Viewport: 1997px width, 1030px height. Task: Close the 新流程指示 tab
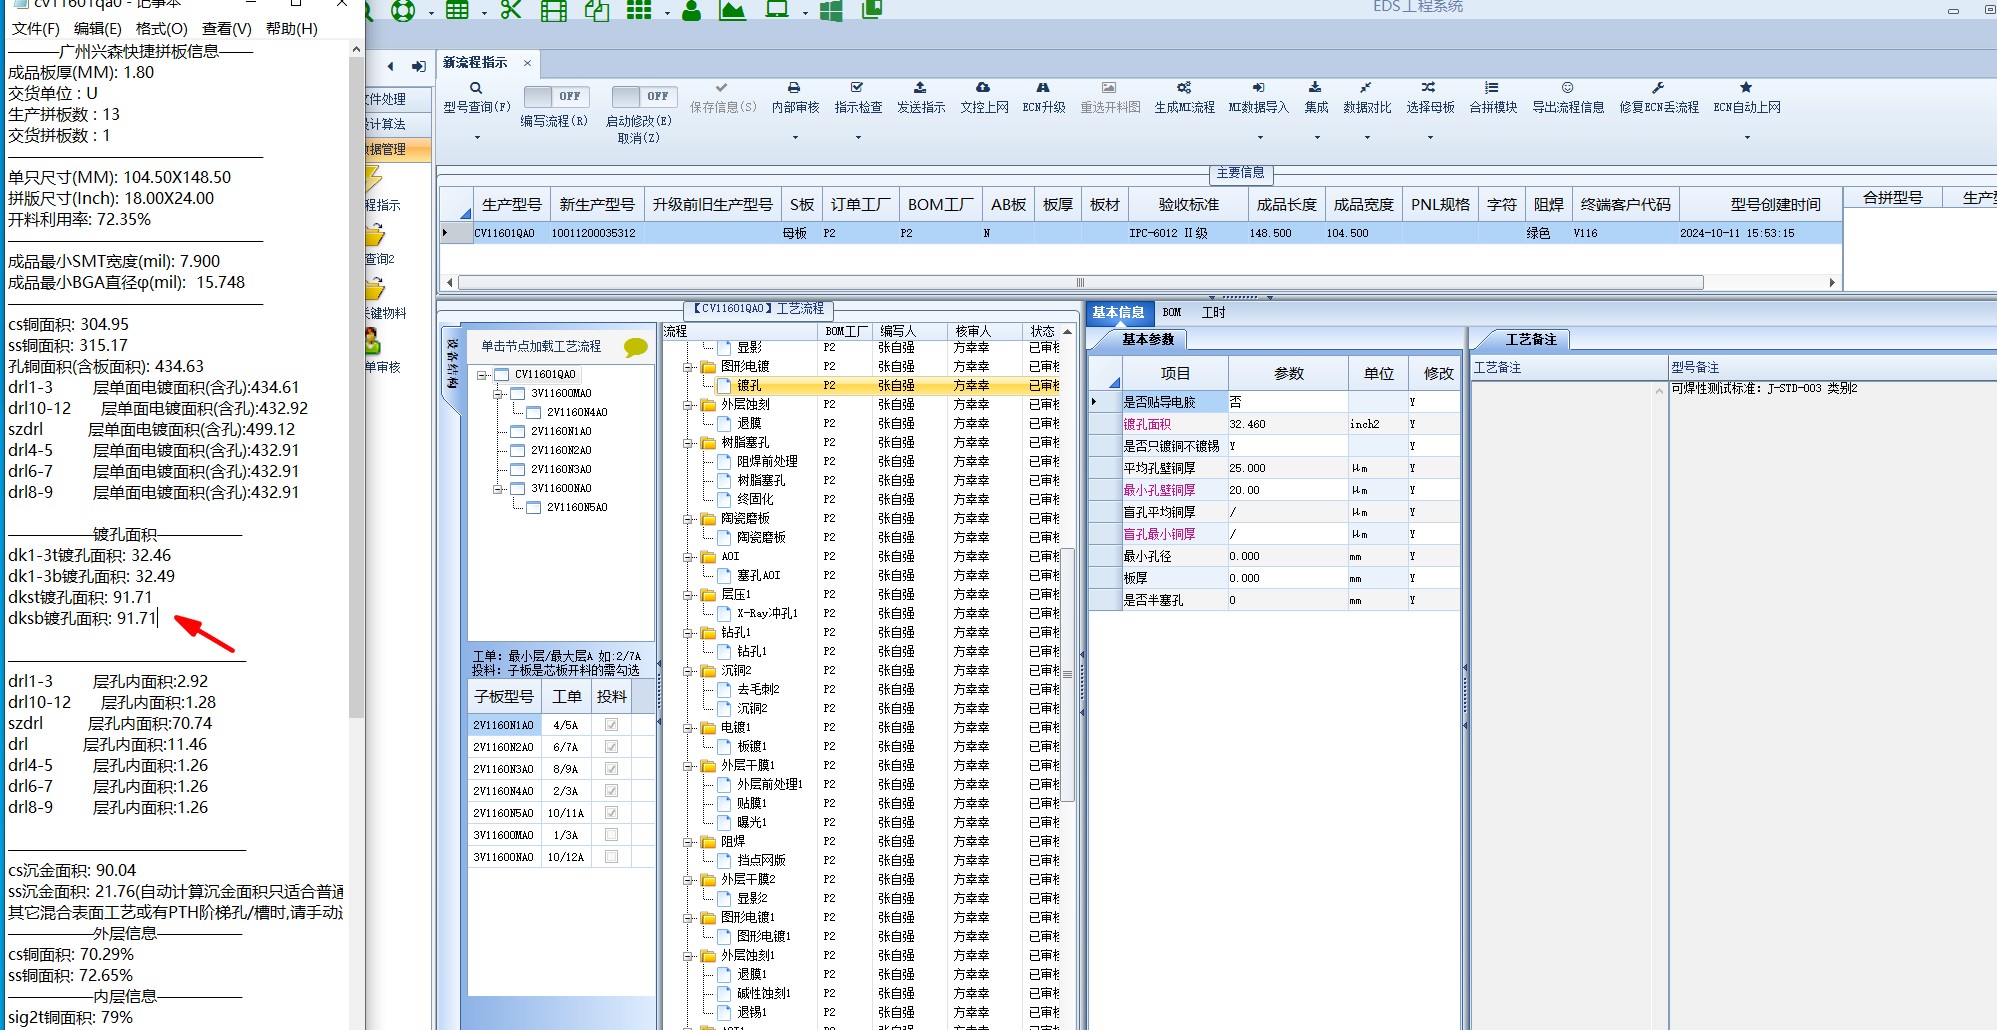click(x=527, y=63)
